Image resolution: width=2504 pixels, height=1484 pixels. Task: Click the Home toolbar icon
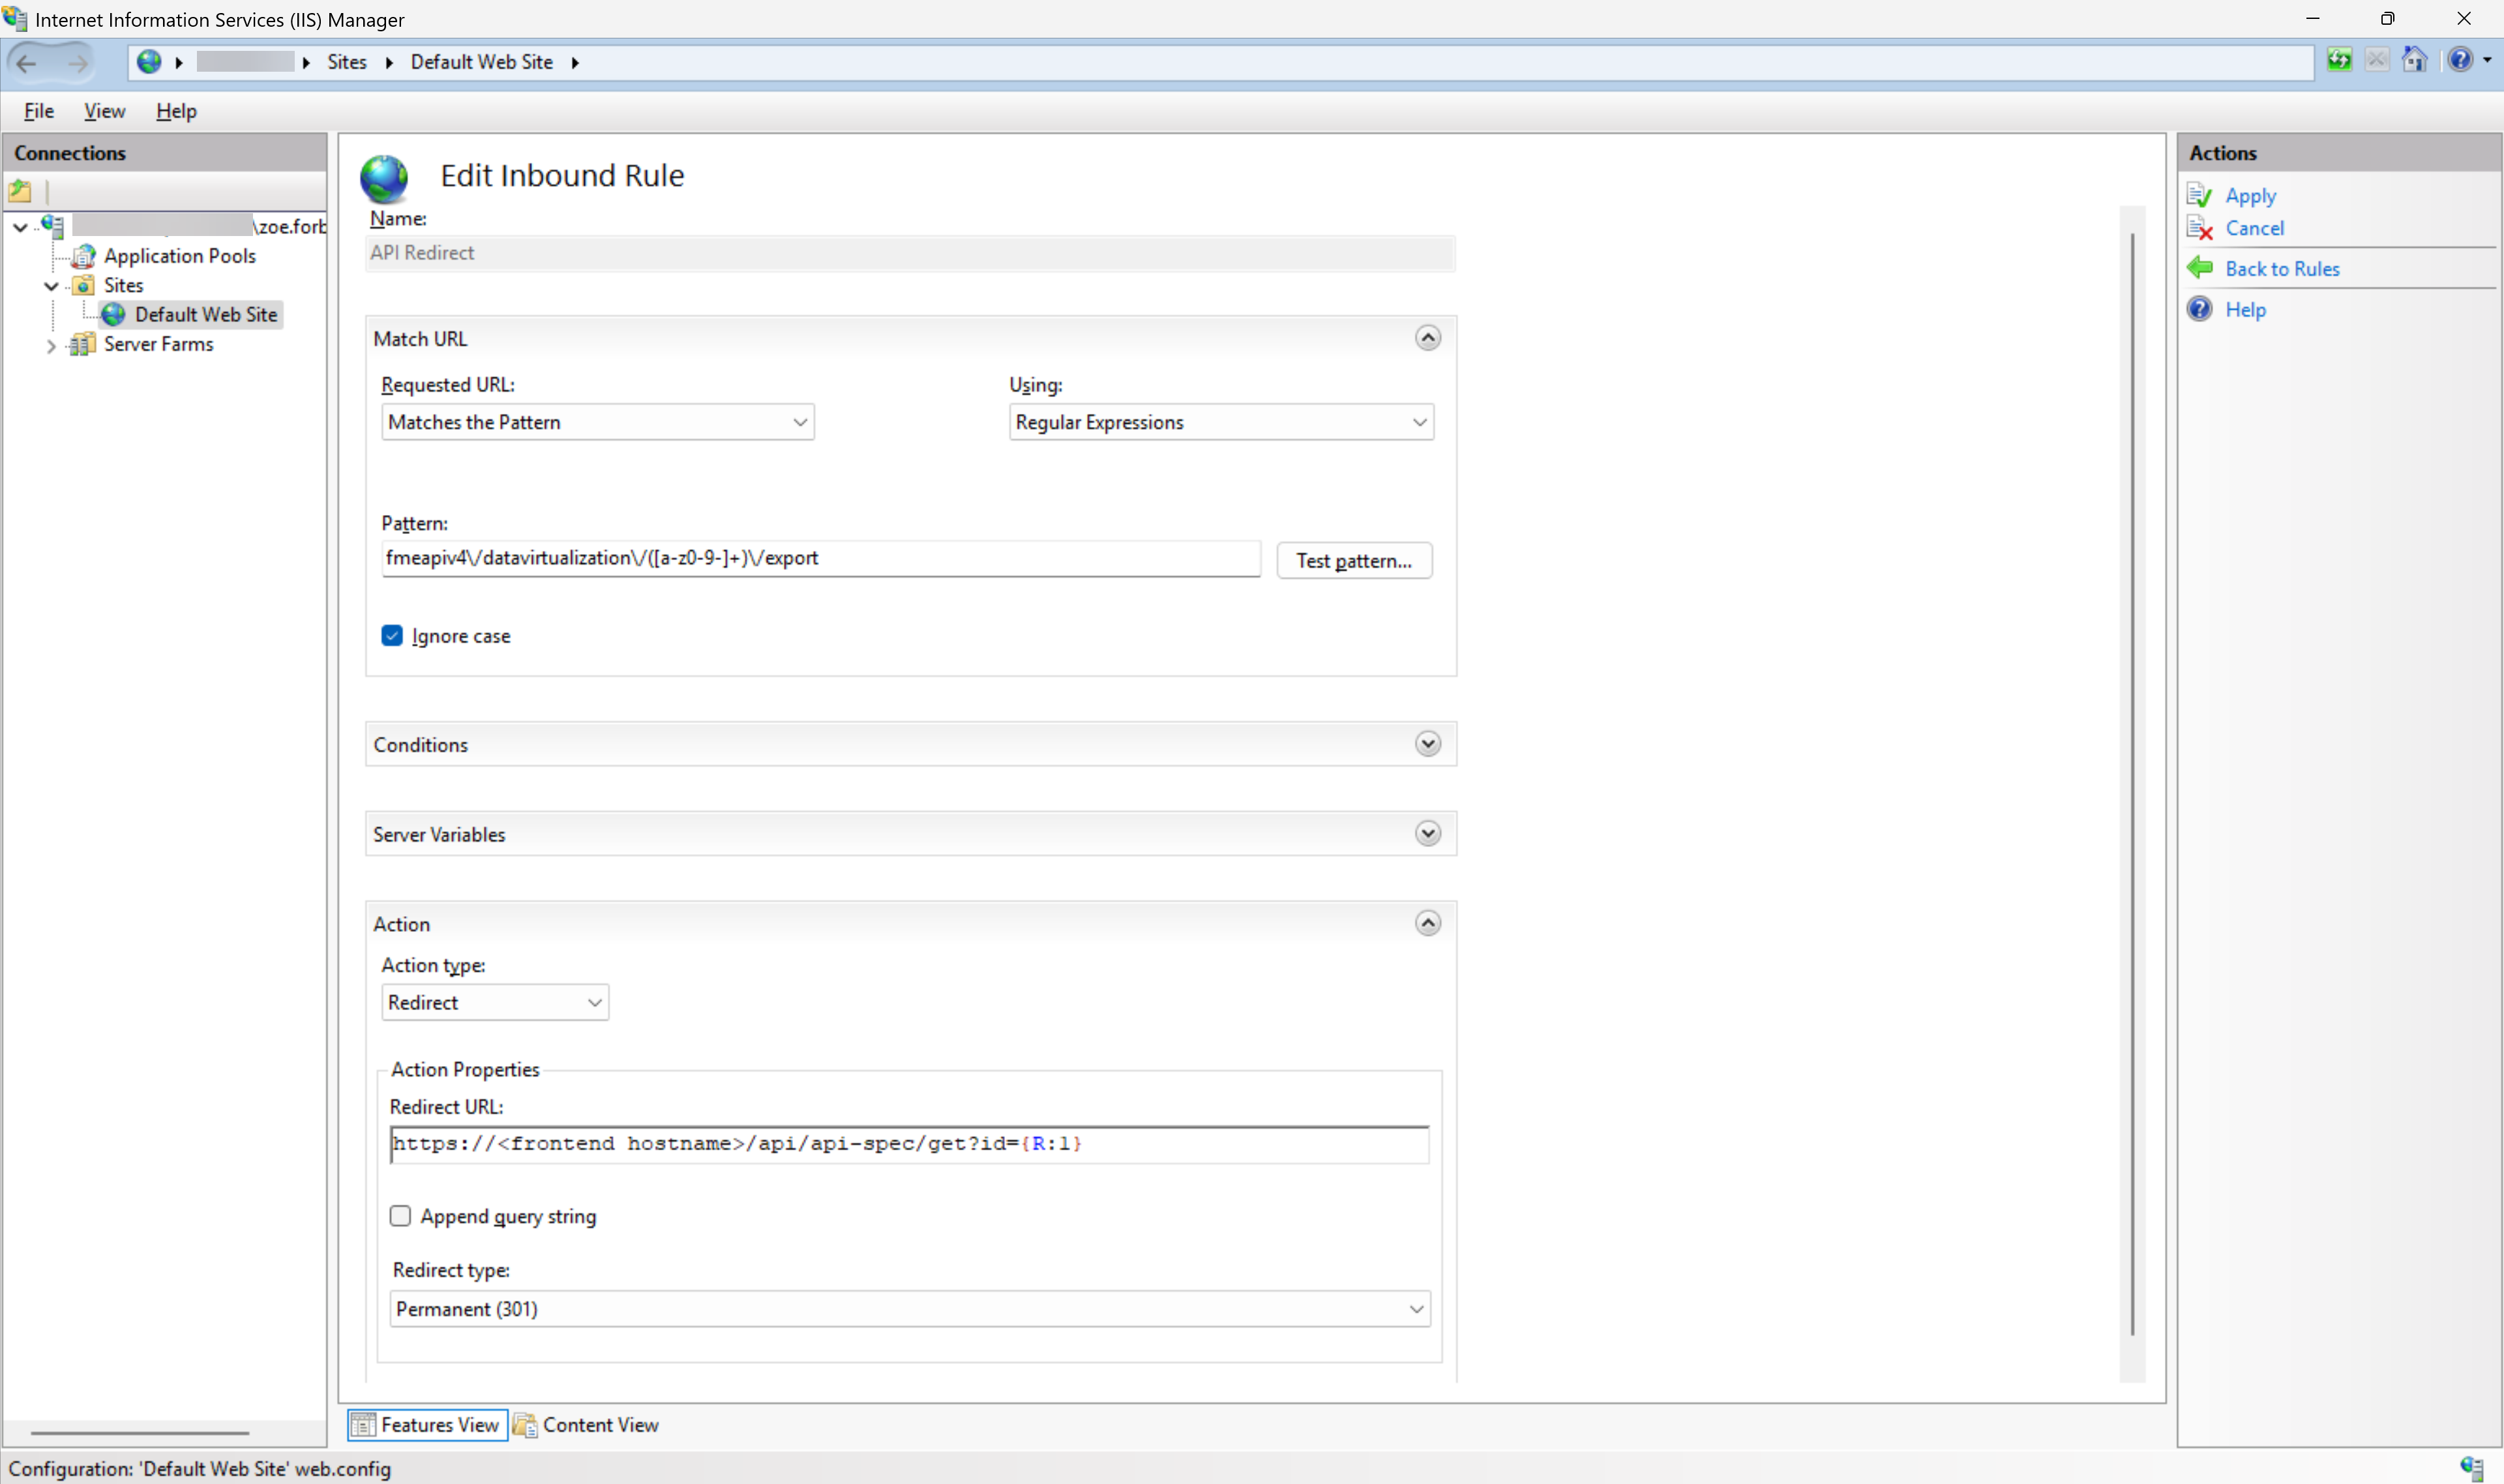pyautogui.click(x=2415, y=60)
